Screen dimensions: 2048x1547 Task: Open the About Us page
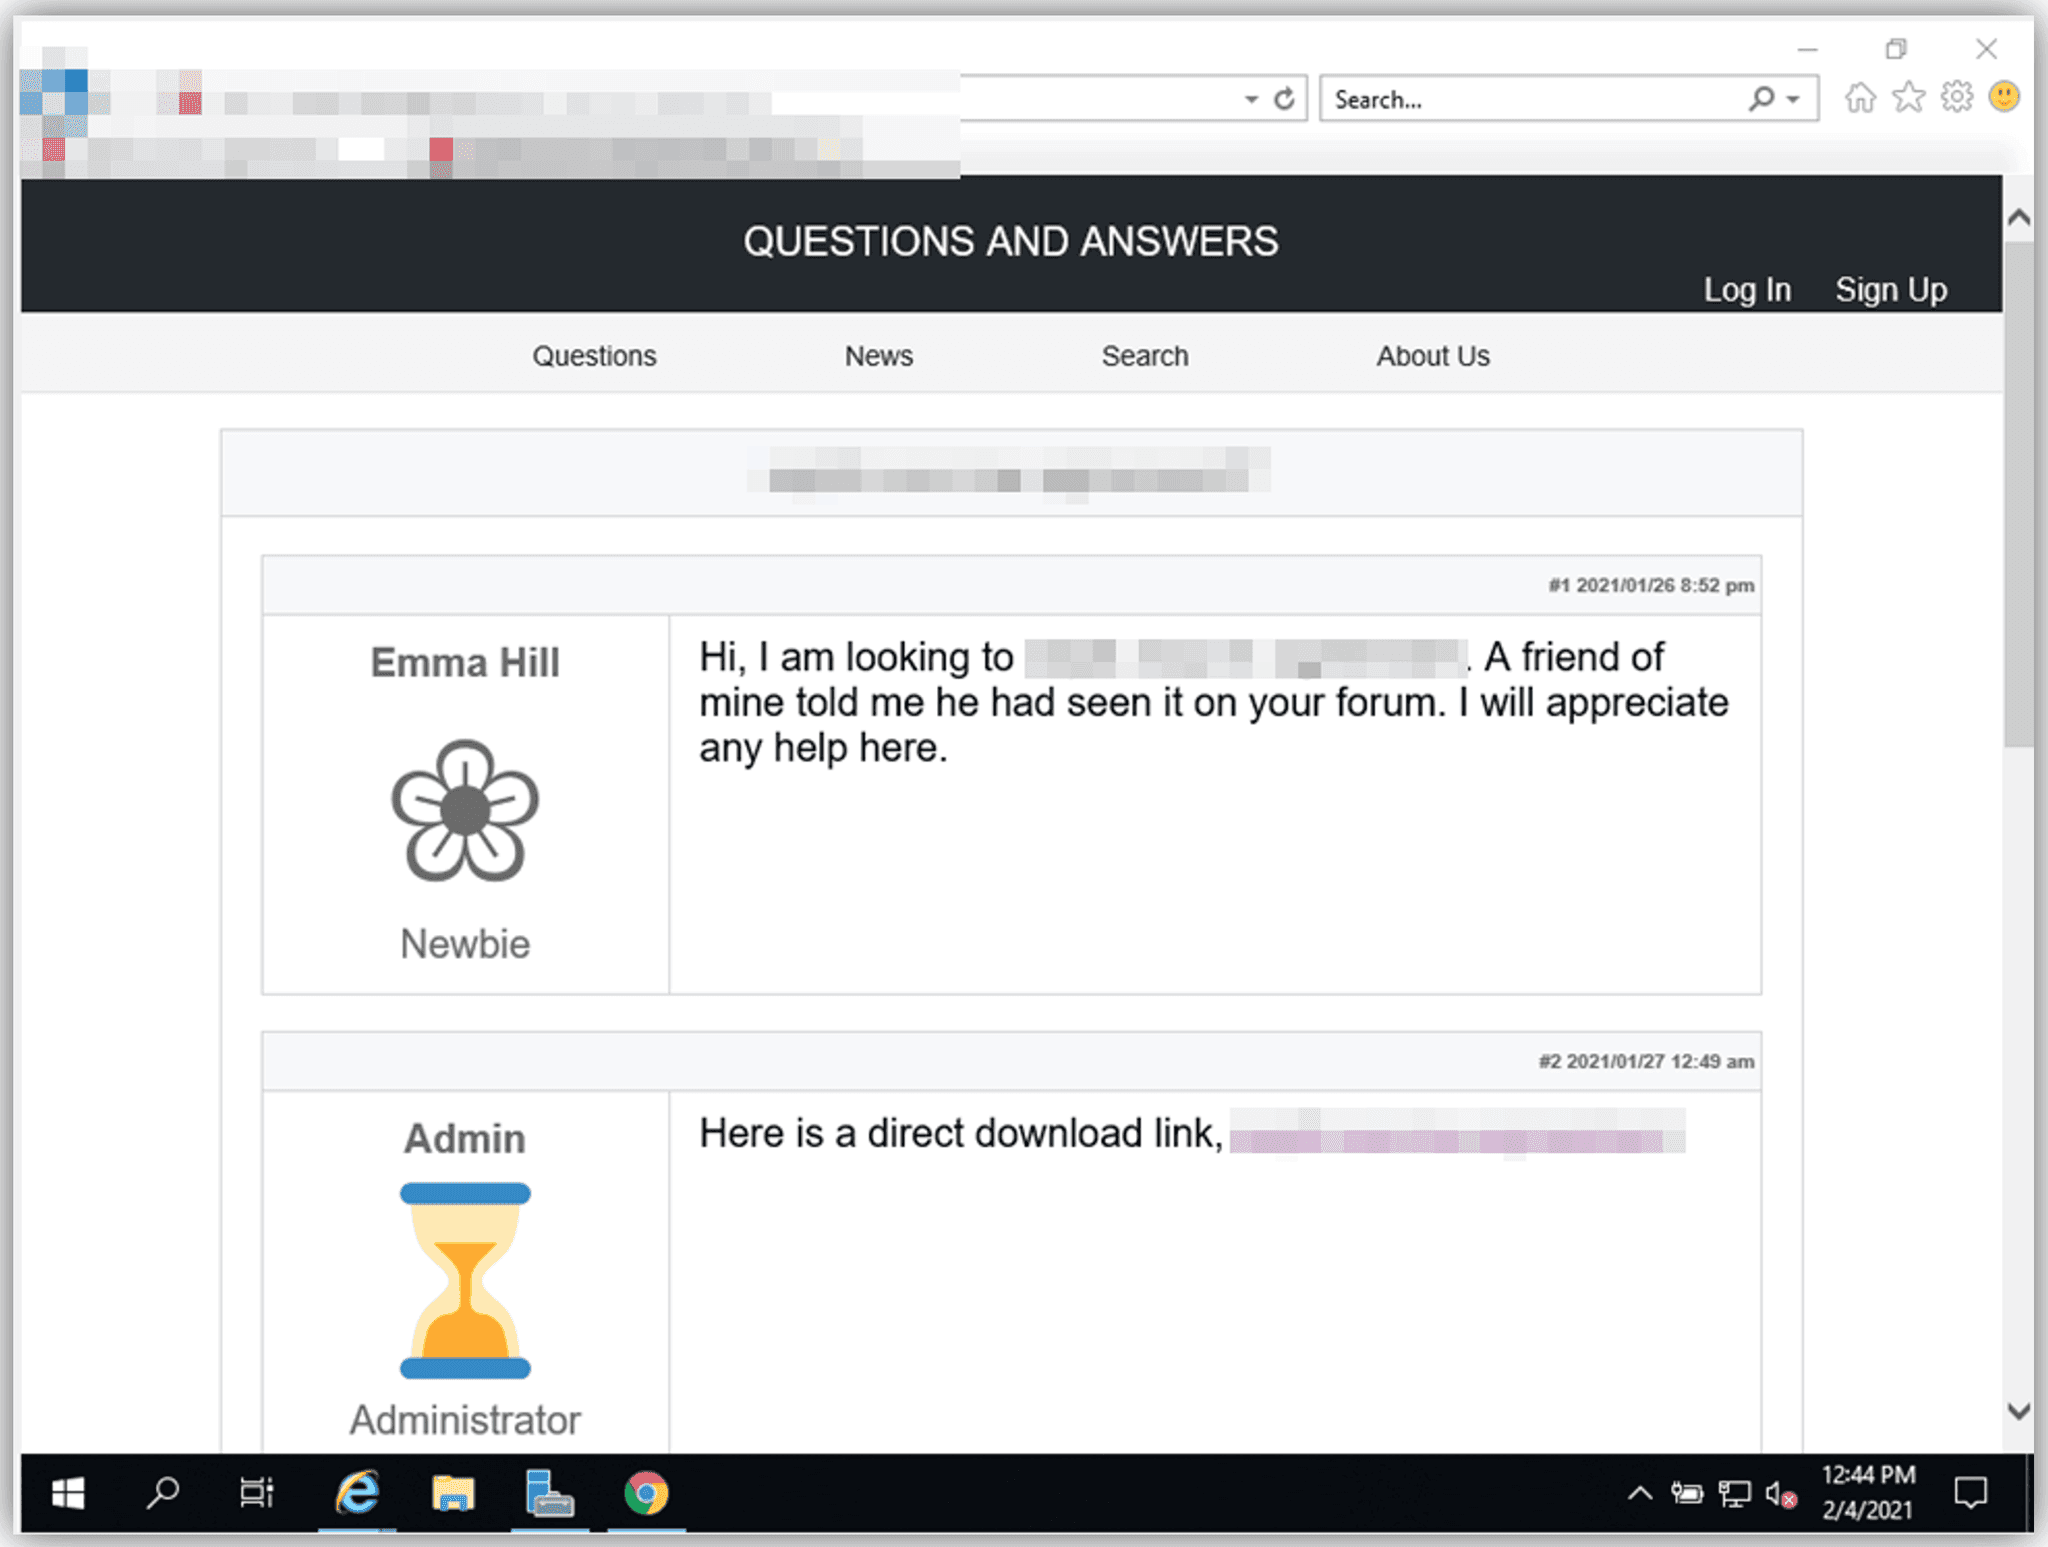pyautogui.click(x=1432, y=356)
